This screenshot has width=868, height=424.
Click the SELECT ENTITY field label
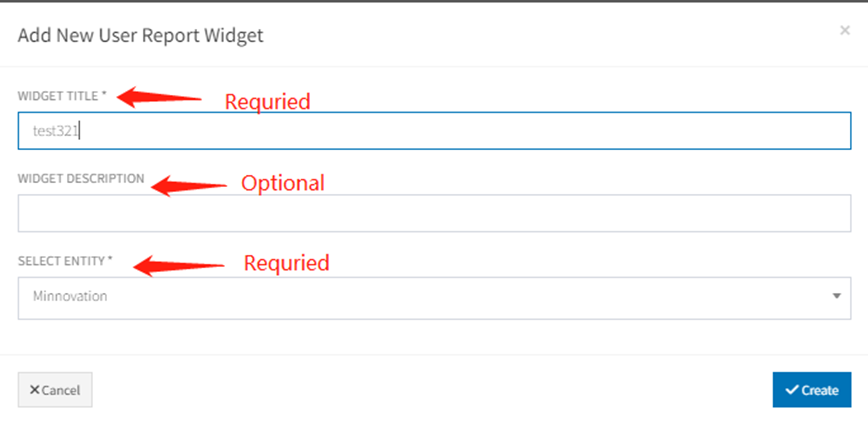point(62,261)
